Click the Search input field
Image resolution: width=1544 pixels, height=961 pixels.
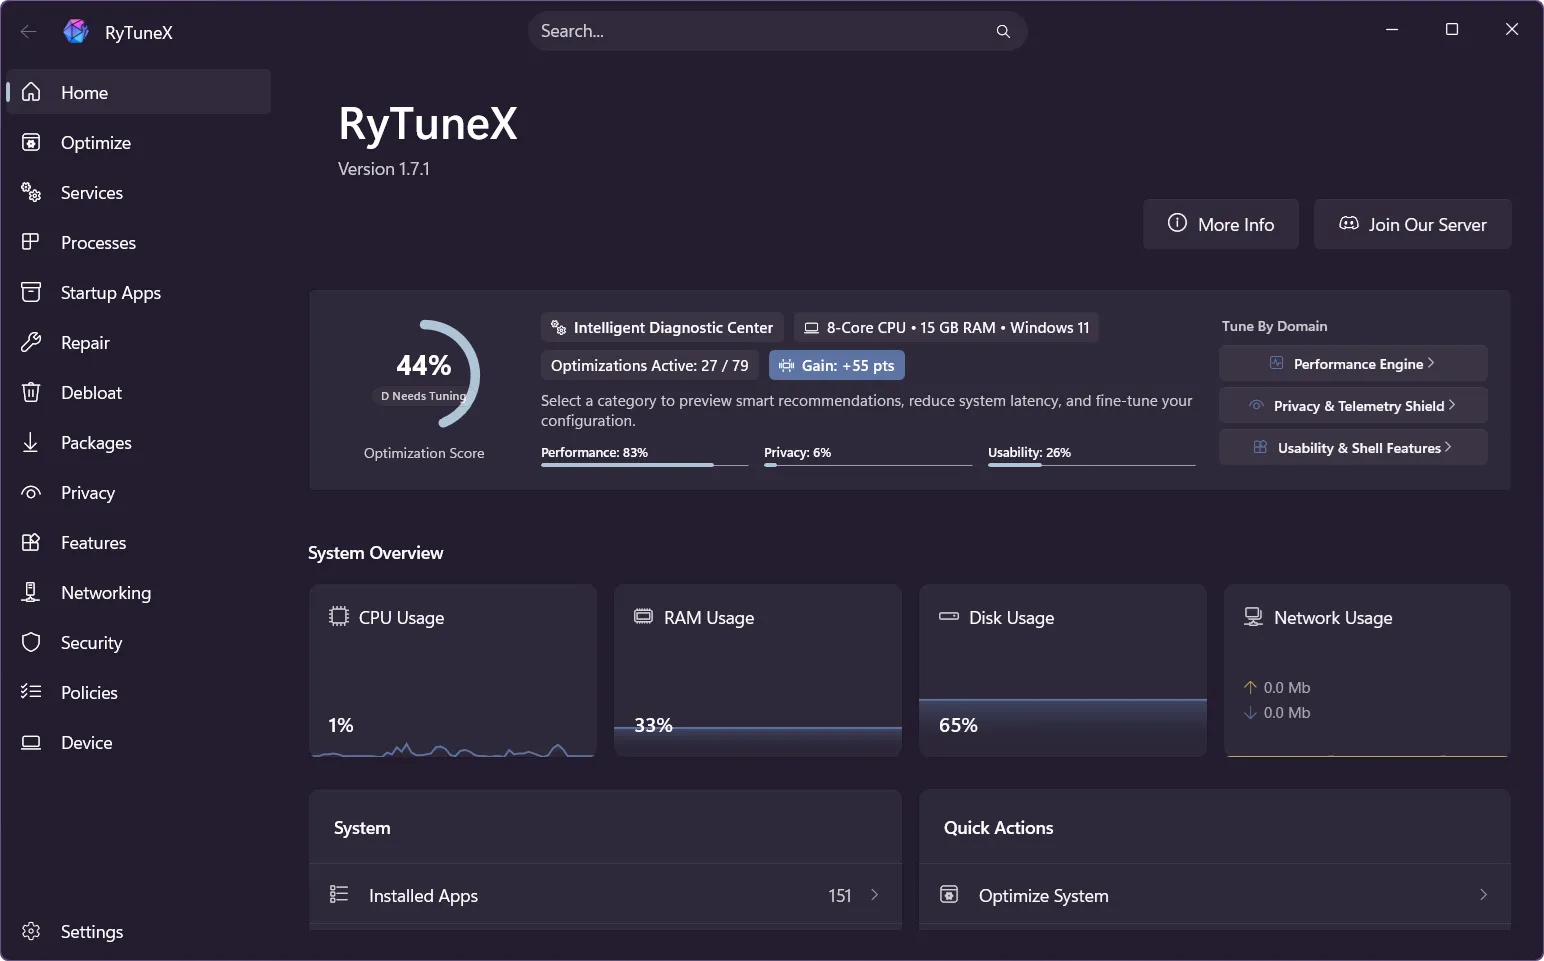point(777,31)
